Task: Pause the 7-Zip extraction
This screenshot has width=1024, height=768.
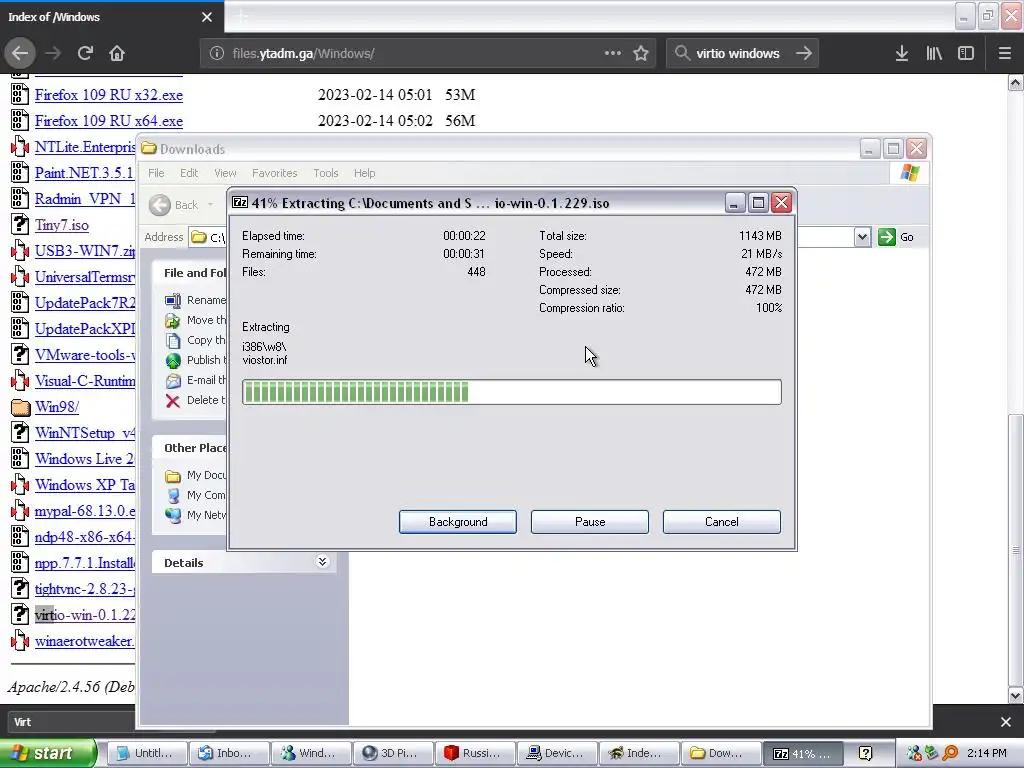Action: coord(590,522)
